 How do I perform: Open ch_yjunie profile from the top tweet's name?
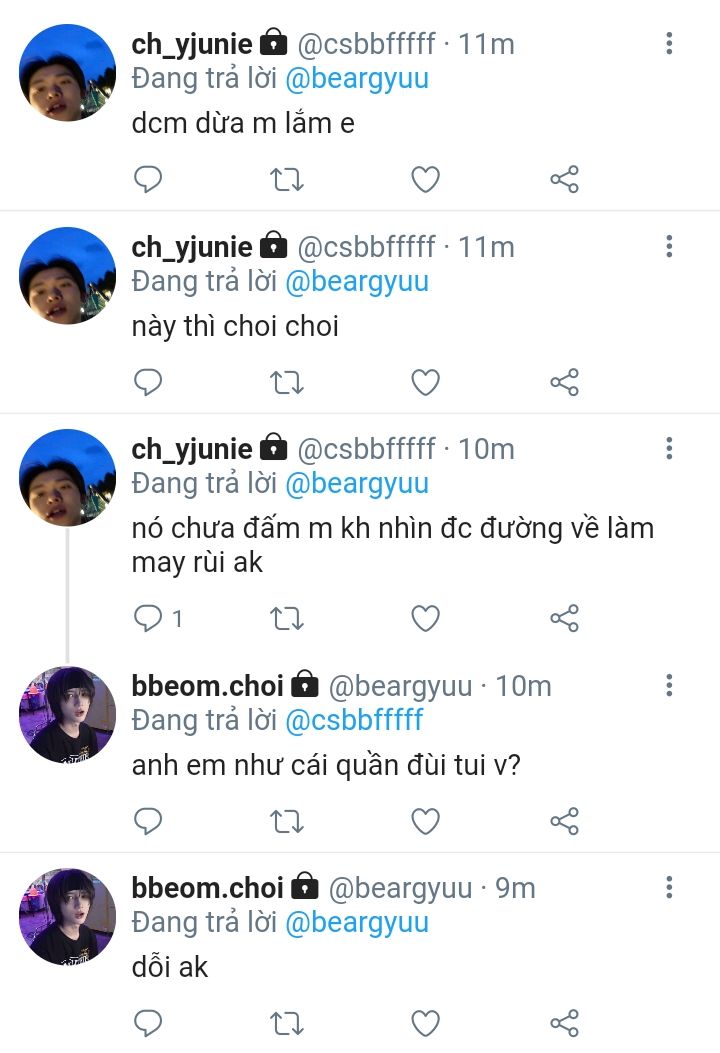coord(192,44)
